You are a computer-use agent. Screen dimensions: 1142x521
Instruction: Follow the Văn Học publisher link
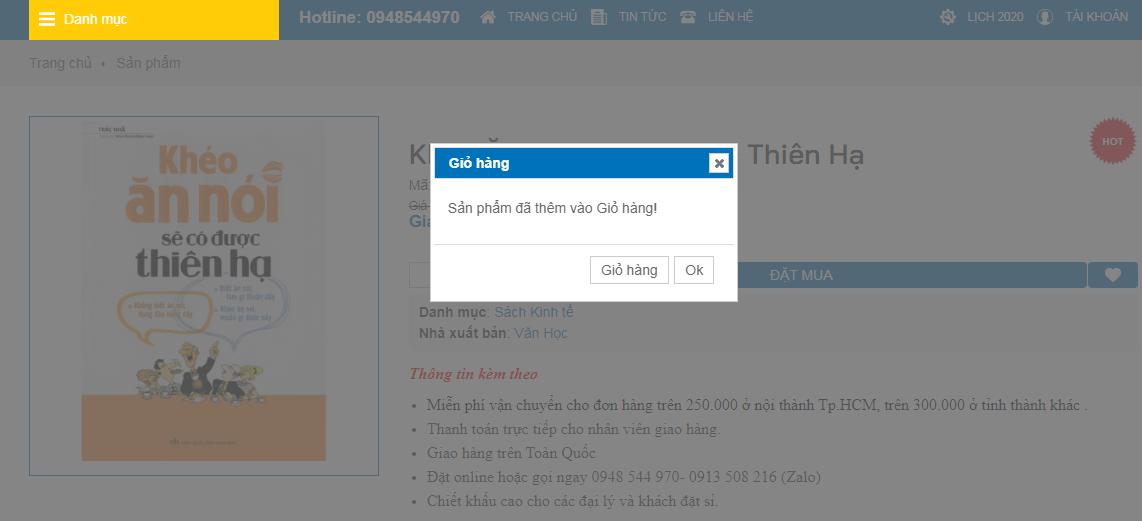pyautogui.click(x=540, y=333)
